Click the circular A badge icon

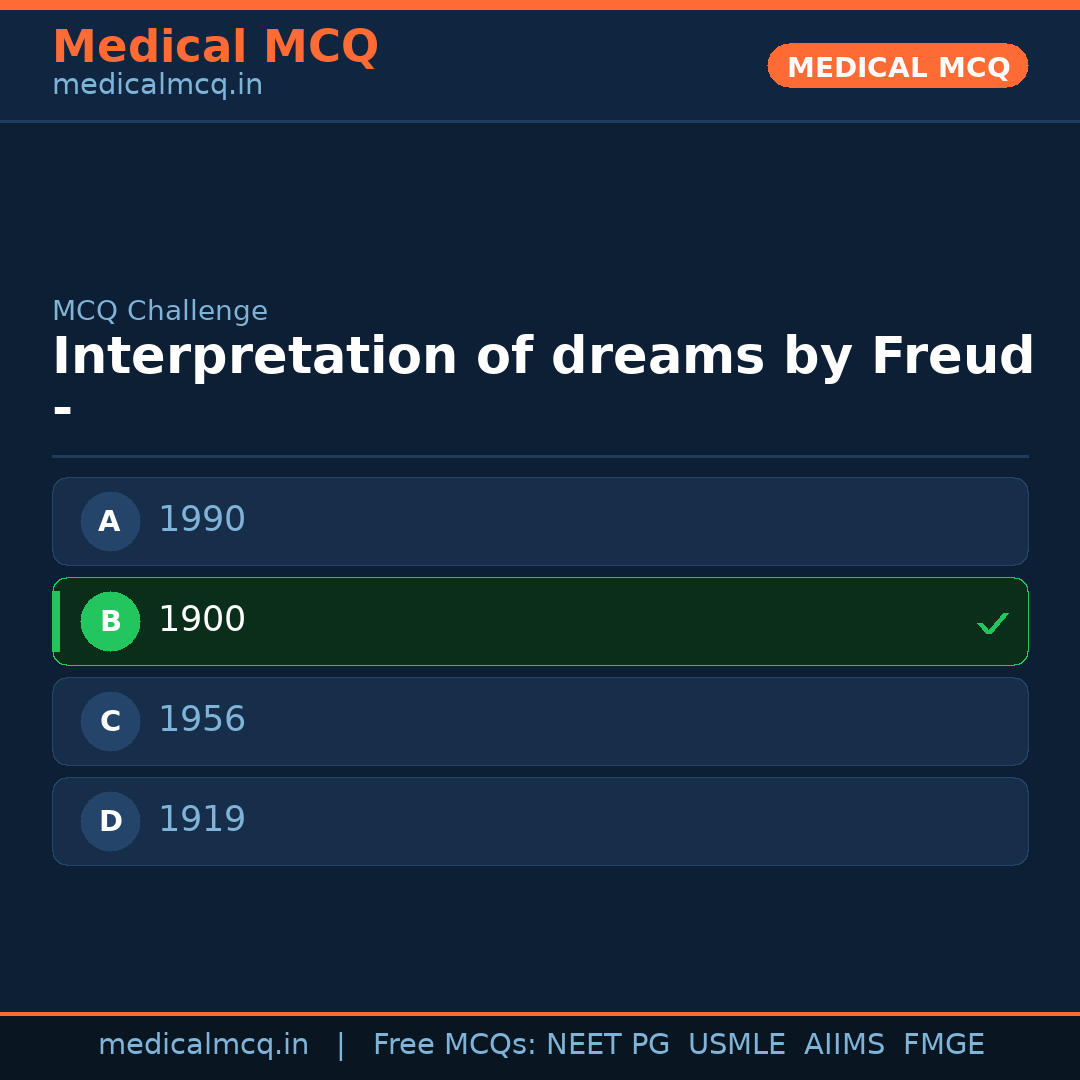click(110, 521)
